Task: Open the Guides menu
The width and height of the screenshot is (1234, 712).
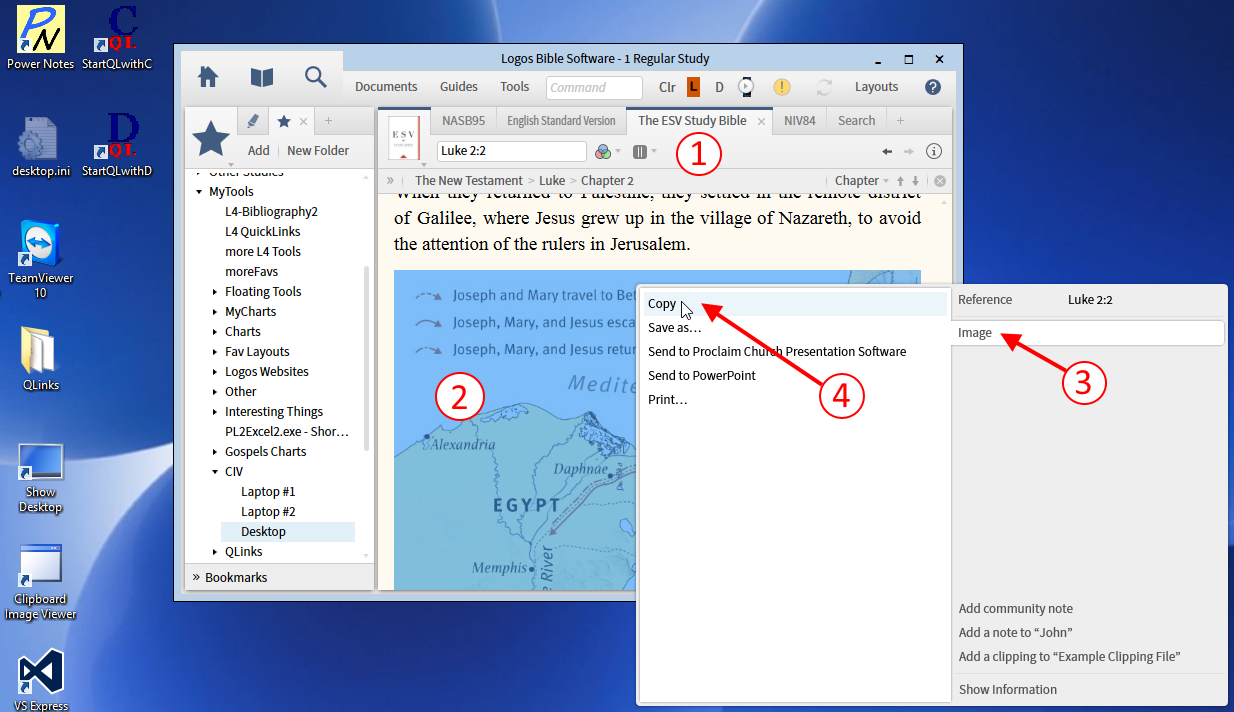Action: click(459, 87)
